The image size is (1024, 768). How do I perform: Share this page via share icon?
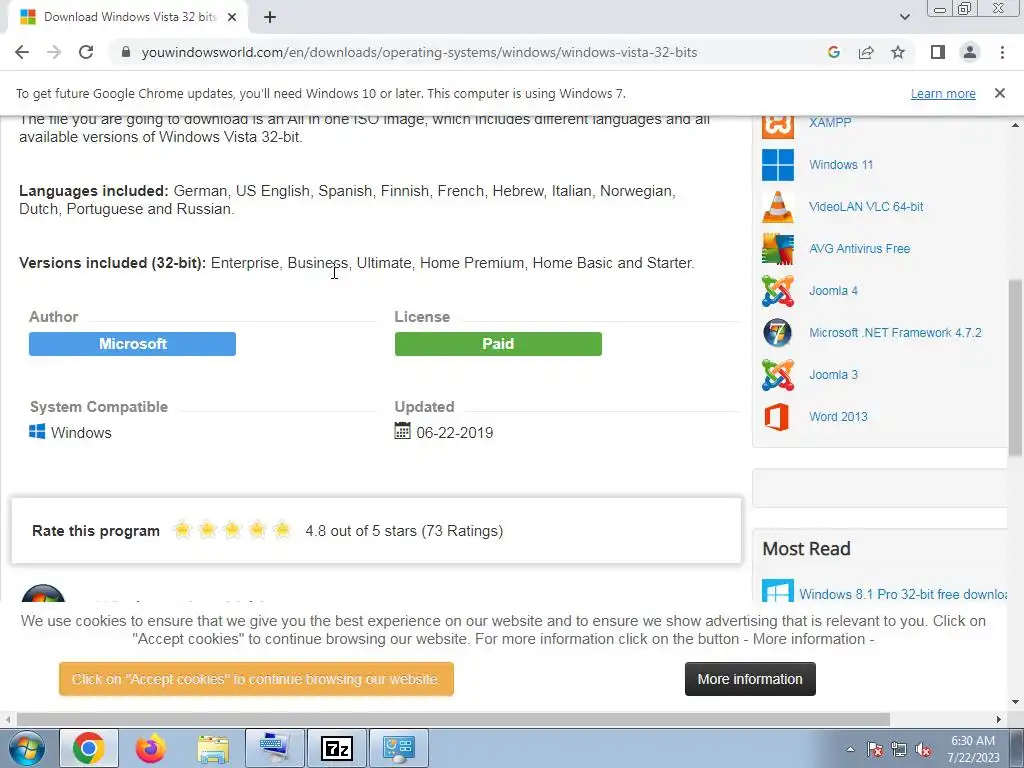[x=866, y=52]
